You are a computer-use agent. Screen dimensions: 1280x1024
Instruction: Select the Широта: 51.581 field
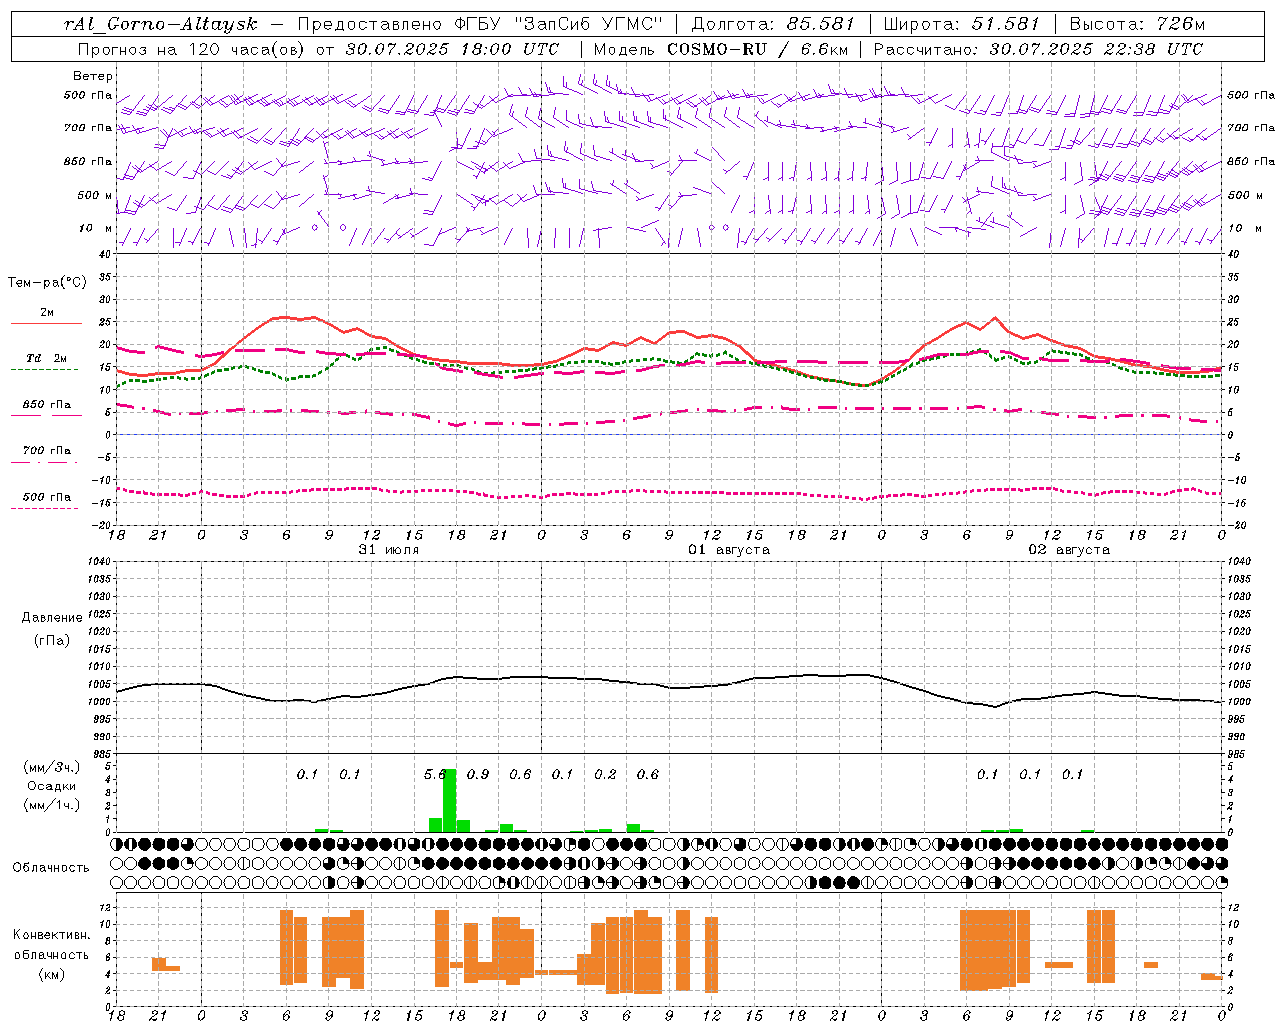point(961,24)
